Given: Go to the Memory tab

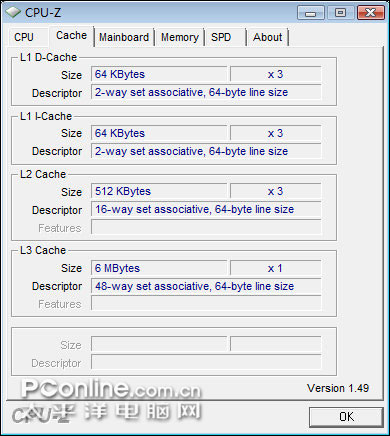Looking at the screenshot, I should click(x=180, y=37).
